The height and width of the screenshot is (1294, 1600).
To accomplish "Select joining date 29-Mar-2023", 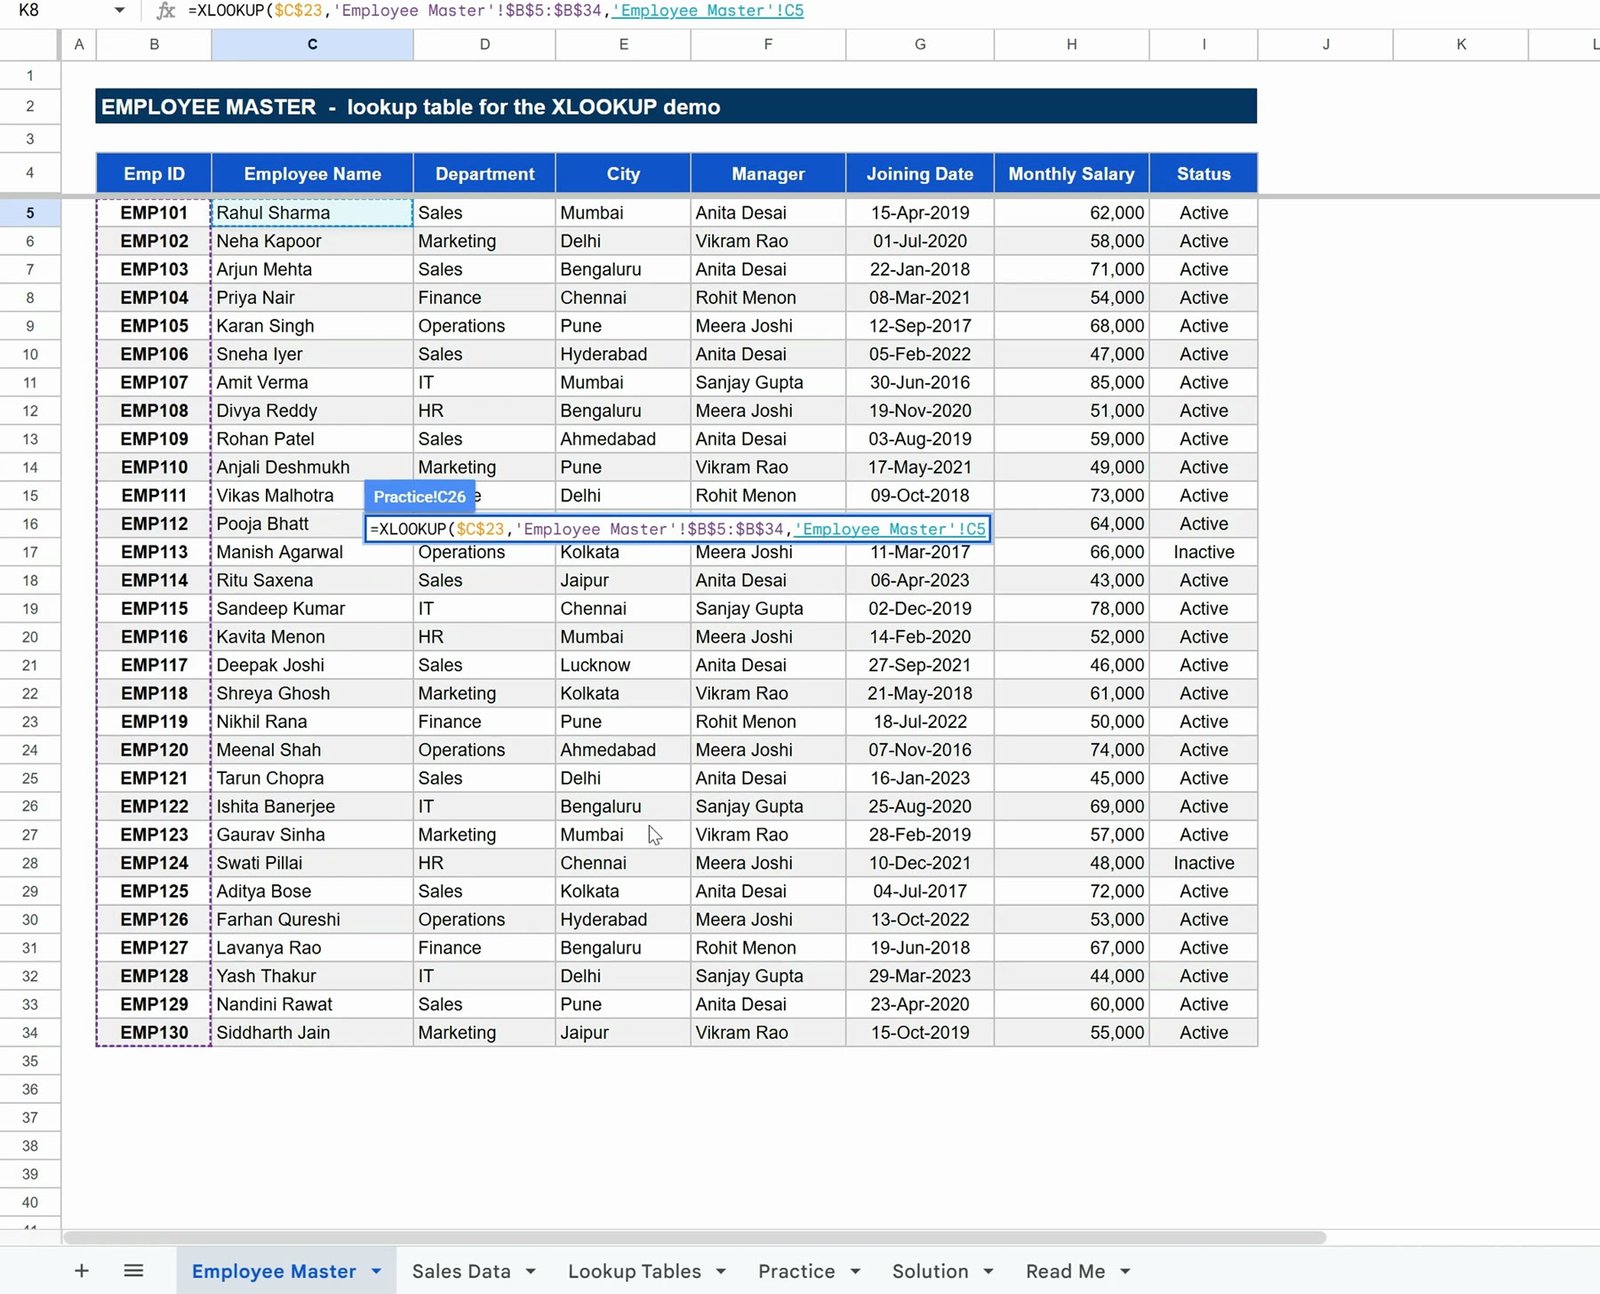I will tap(920, 976).
